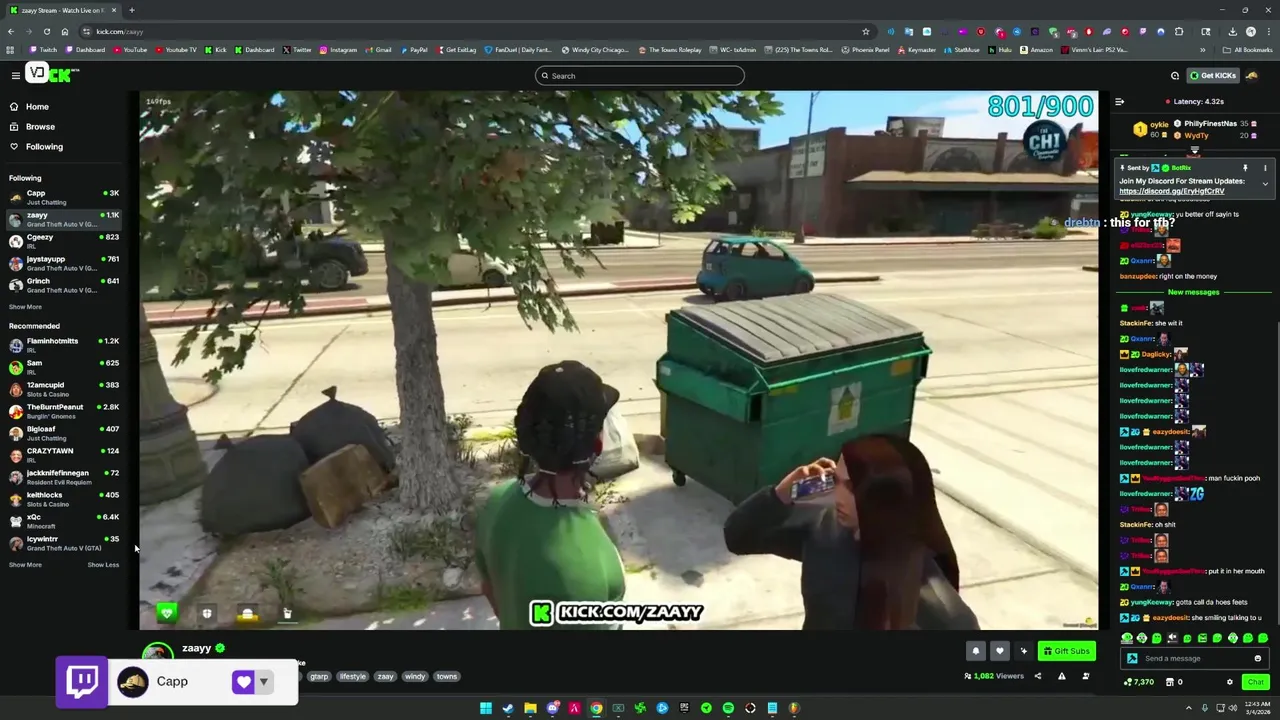Click the Twitch logo in the popup
Viewport: 1280px width, 720px height.
pyautogui.click(x=82, y=681)
